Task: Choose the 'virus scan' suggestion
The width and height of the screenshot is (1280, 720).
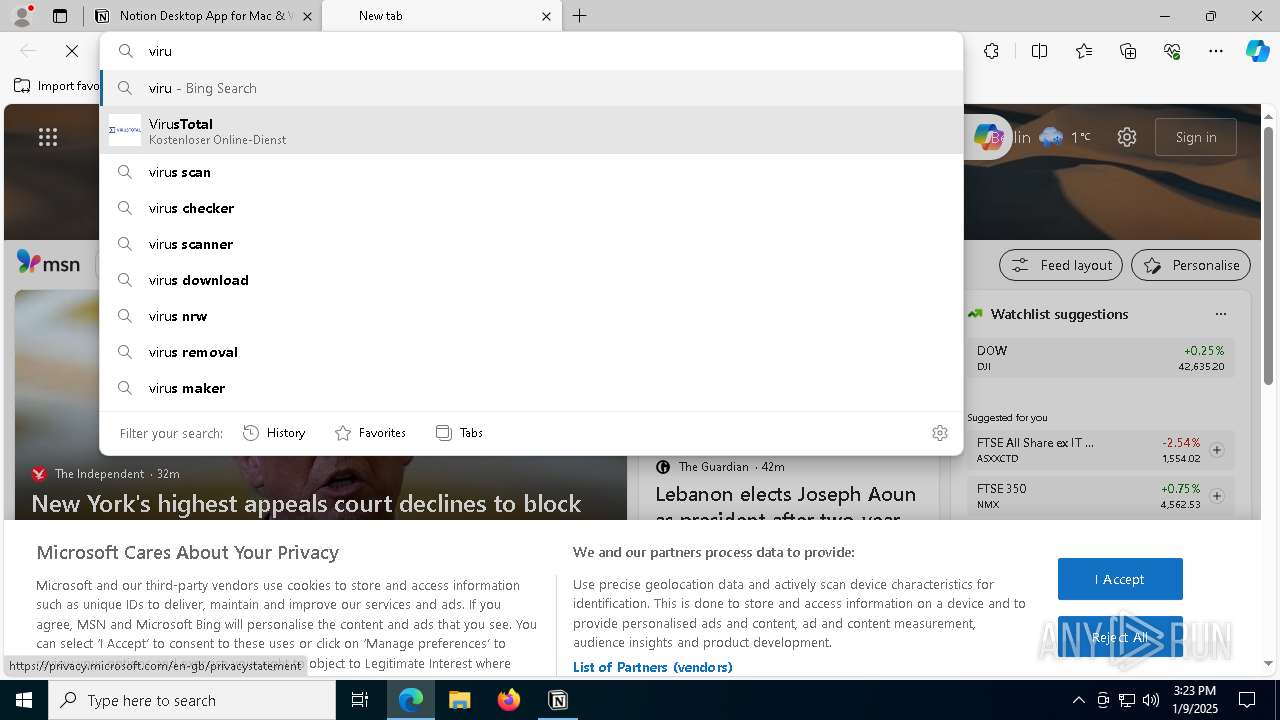Action: tap(531, 172)
